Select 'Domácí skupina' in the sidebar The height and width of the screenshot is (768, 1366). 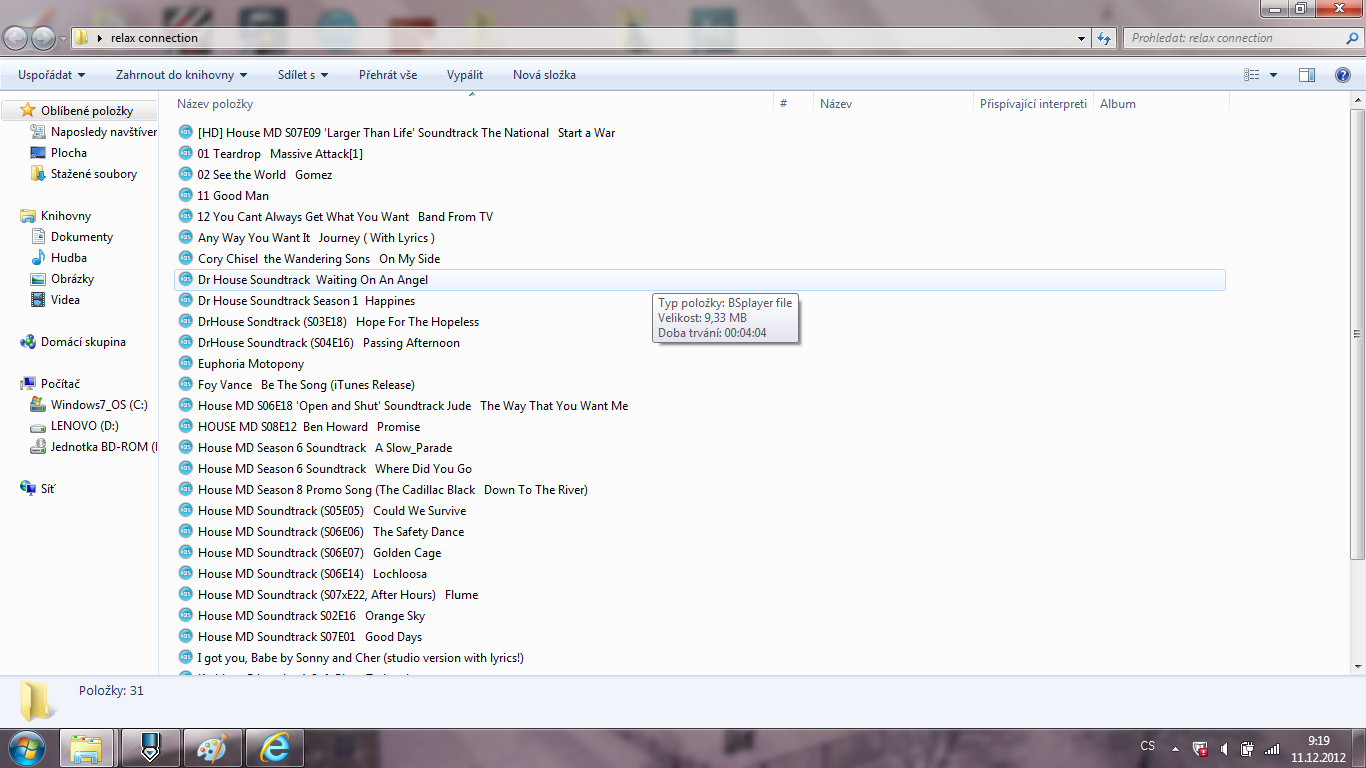[73, 342]
